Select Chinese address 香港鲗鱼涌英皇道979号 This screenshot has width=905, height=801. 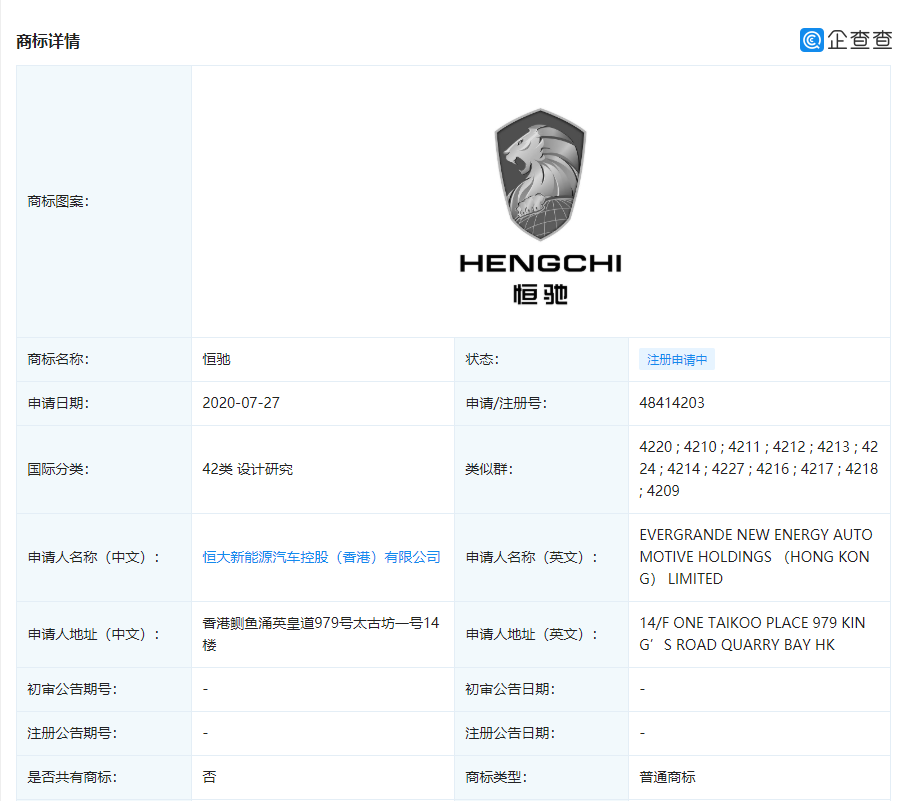pyautogui.click(x=320, y=634)
